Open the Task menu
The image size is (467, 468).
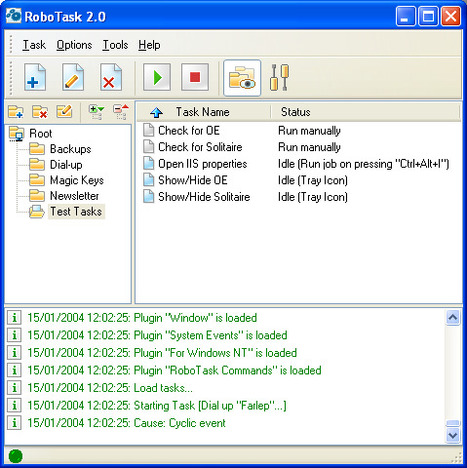click(34, 45)
